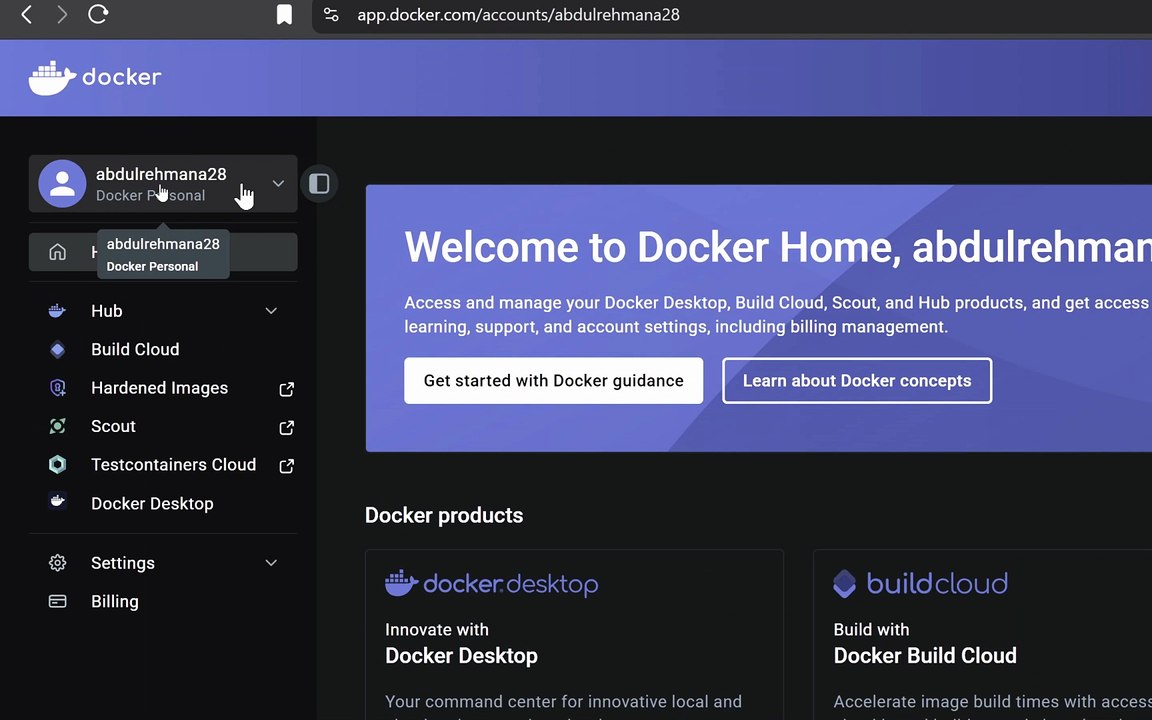Click the Docker whale logo in header

click(x=95, y=77)
